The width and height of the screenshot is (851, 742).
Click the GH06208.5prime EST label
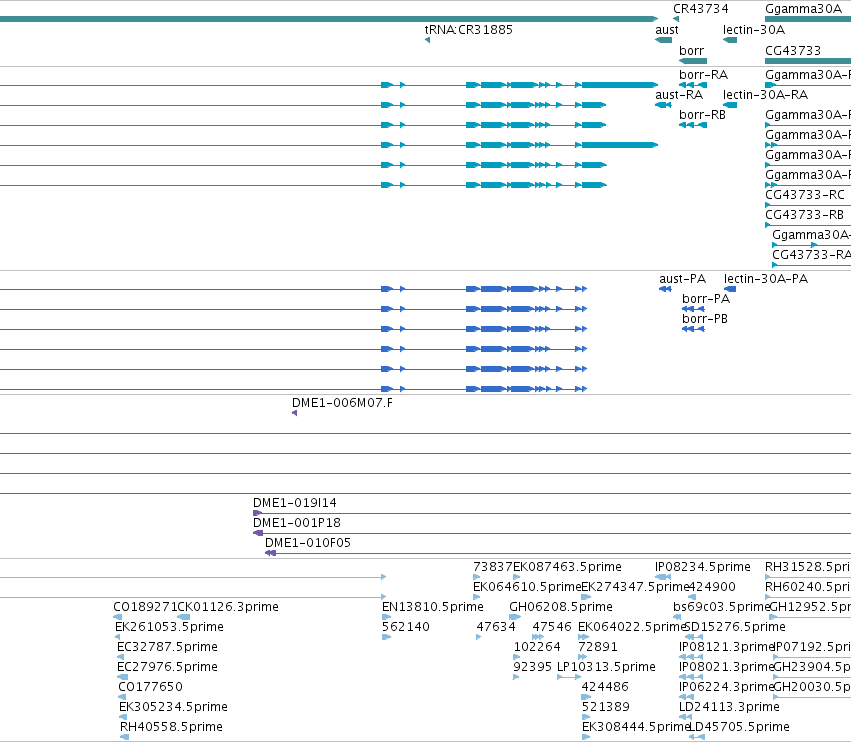pyautogui.click(x=561, y=607)
